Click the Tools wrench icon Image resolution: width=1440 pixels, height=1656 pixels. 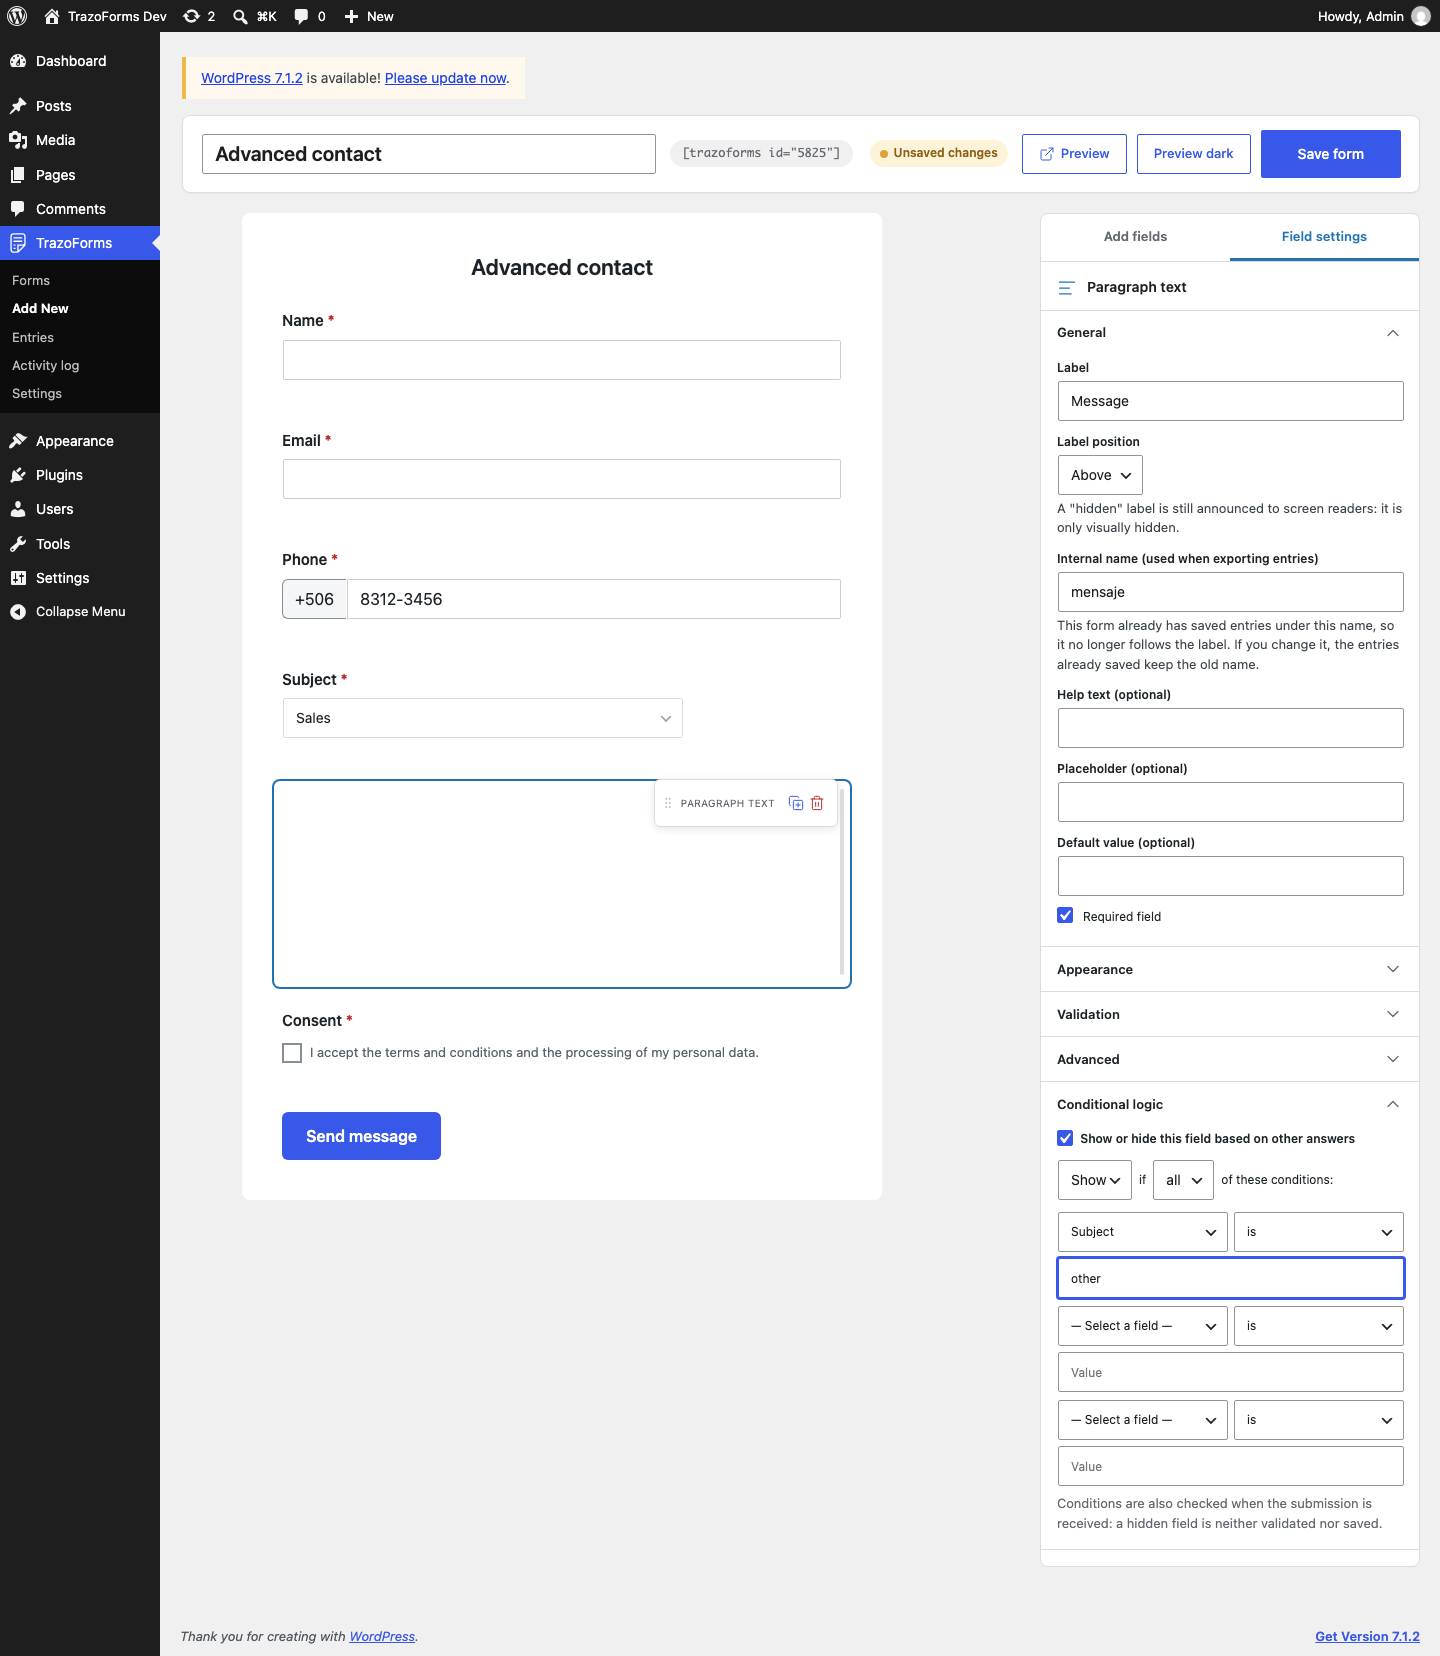[x=18, y=544]
